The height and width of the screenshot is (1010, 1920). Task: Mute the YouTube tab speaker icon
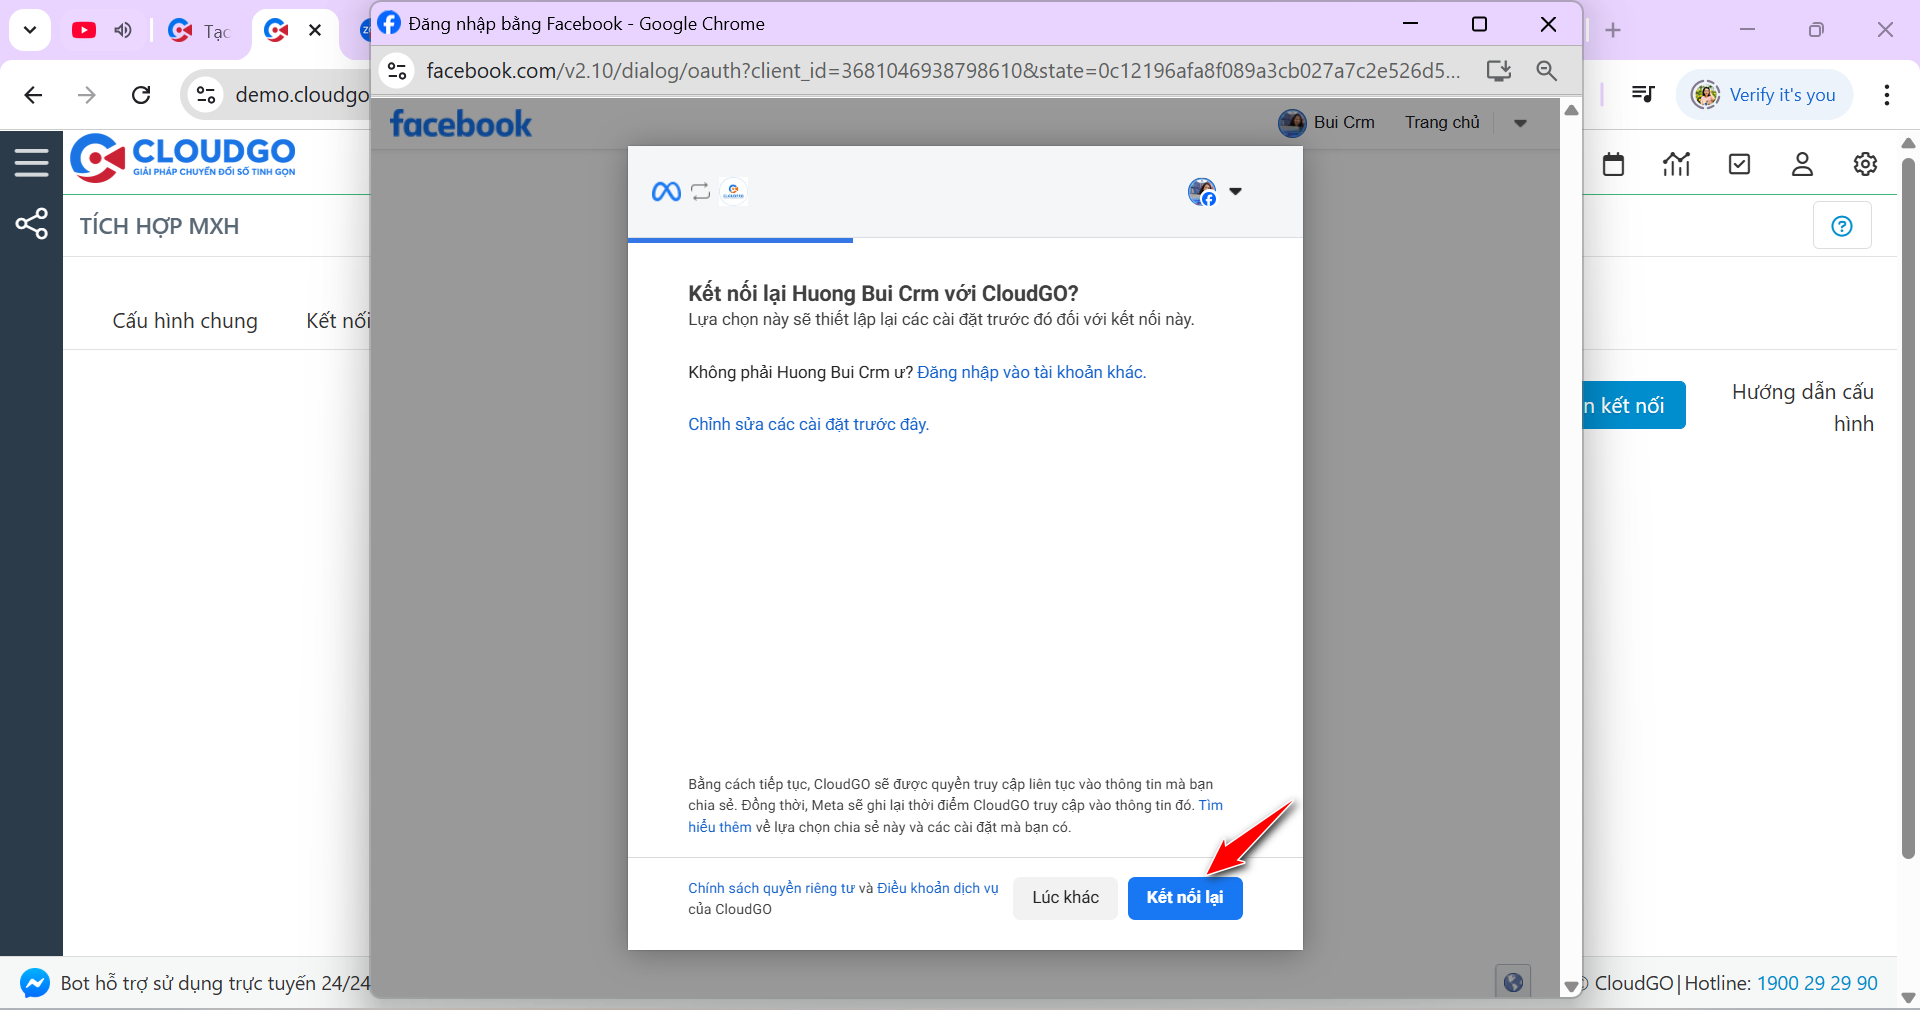[122, 30]
